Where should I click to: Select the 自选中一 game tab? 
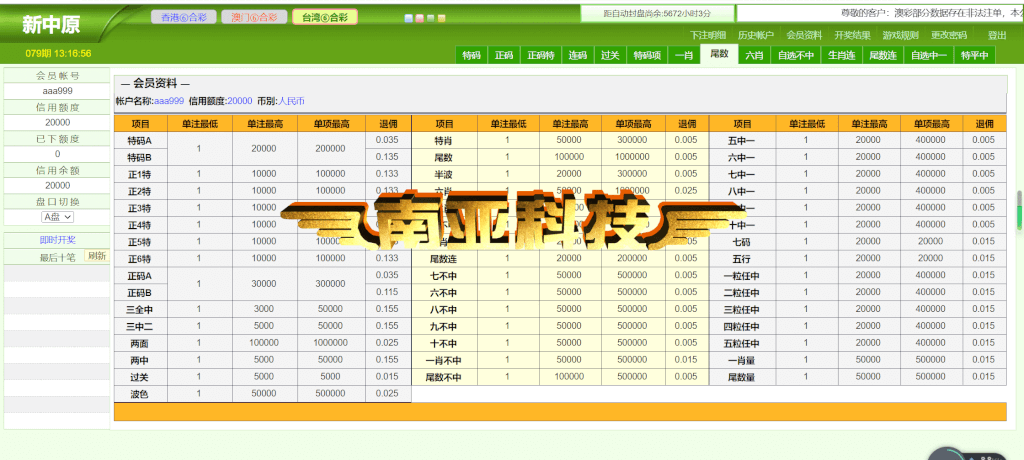click(x=929, y=56)
